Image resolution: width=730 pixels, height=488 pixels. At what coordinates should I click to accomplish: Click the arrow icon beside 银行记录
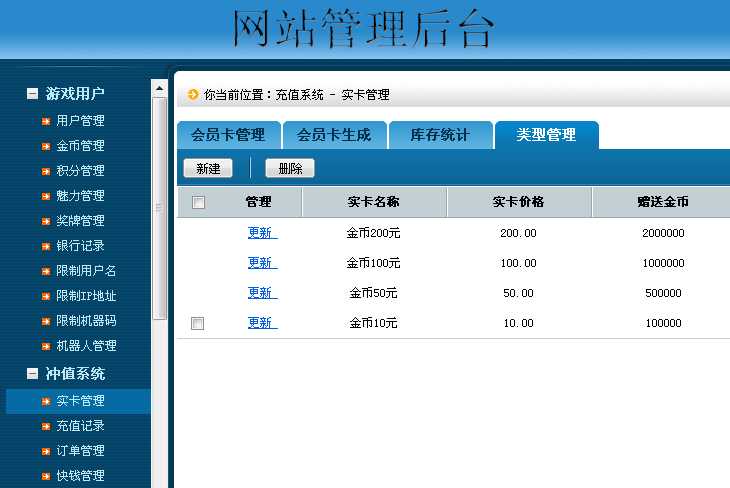pos(46,246)
